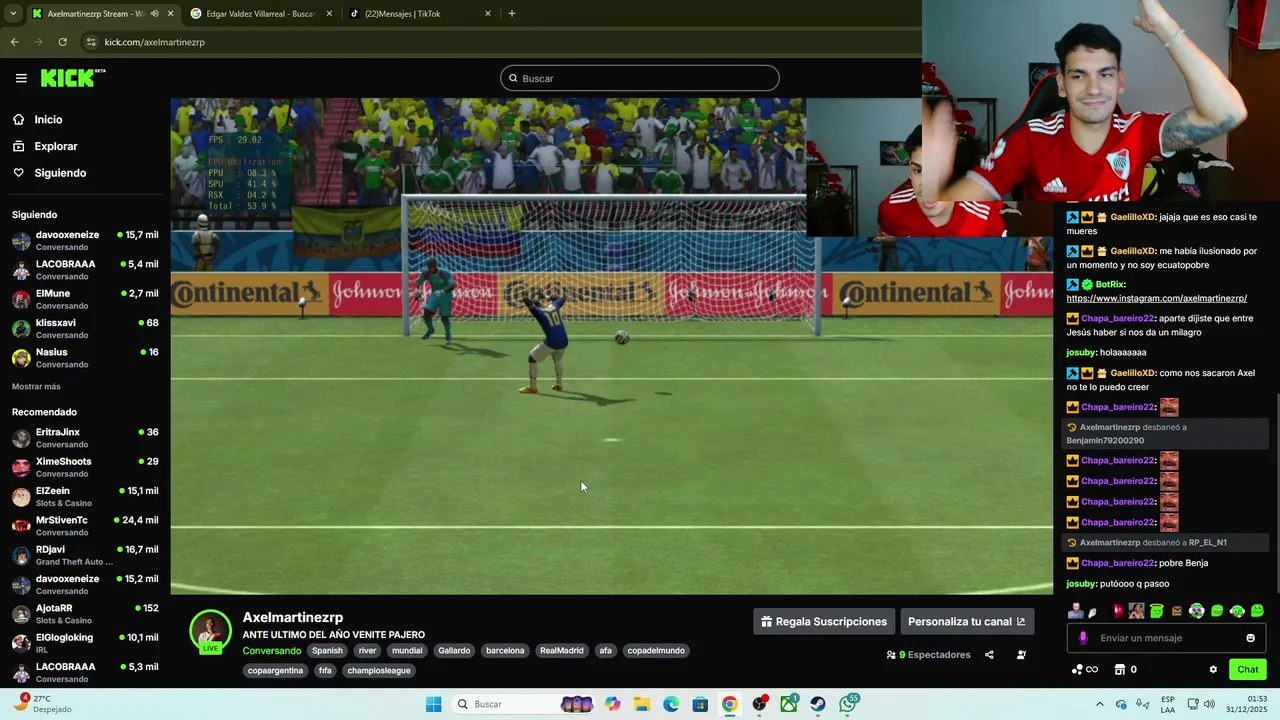Click the Buscar search field on Kick
Image resolution: width=1280 pixels, height=720 pixels.
pos(640,78)
